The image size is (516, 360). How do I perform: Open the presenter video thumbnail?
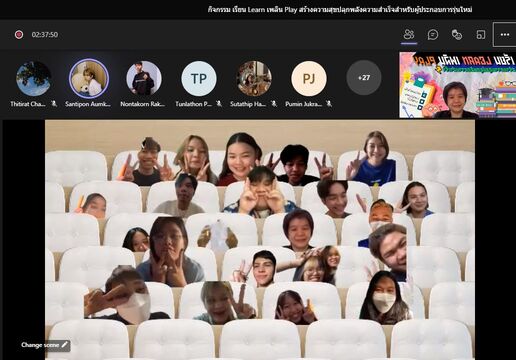tap(457, 85)
